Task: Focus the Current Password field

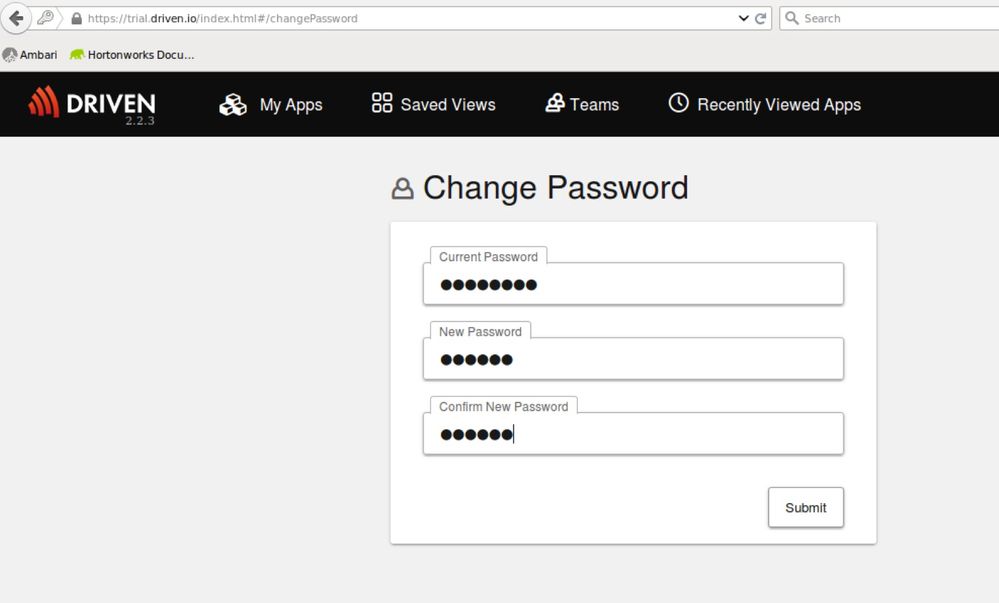Action: pos(633,284)
